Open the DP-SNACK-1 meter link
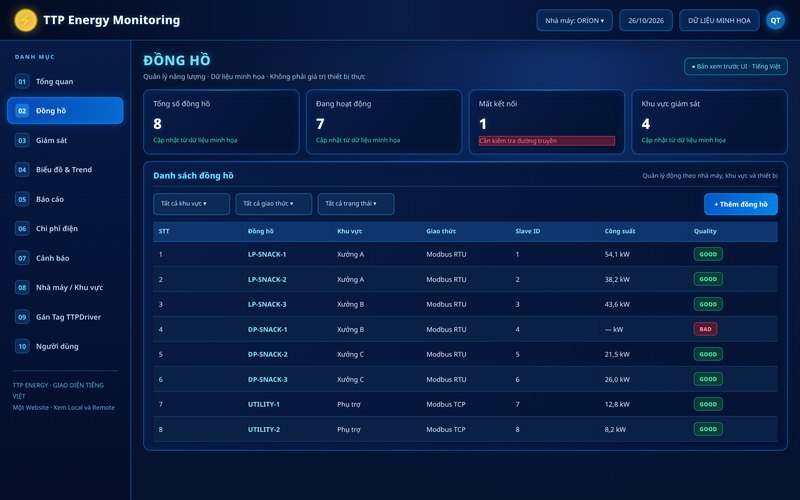 pos(267,329)
